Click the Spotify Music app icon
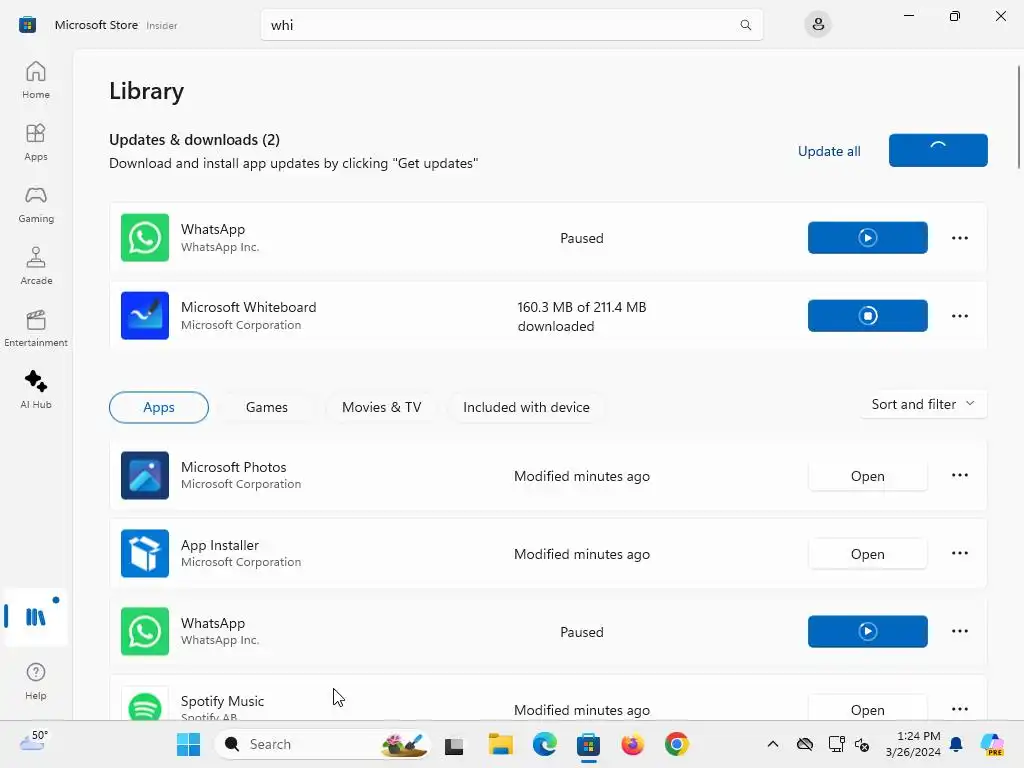Image resolution: width=1024 pixels, height=768 pixels. (145, 705)
